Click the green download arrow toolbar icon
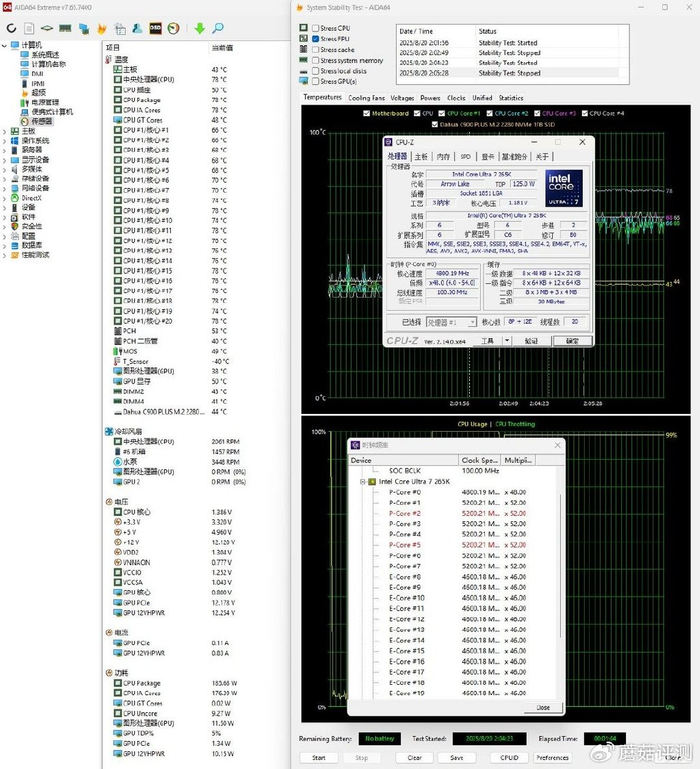The width and height of the screenshot is (700, 769). 200,28
